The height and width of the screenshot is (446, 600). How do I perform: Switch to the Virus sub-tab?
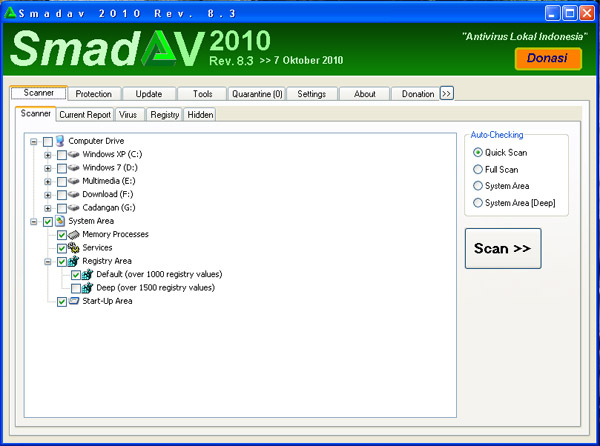point(128,114)
